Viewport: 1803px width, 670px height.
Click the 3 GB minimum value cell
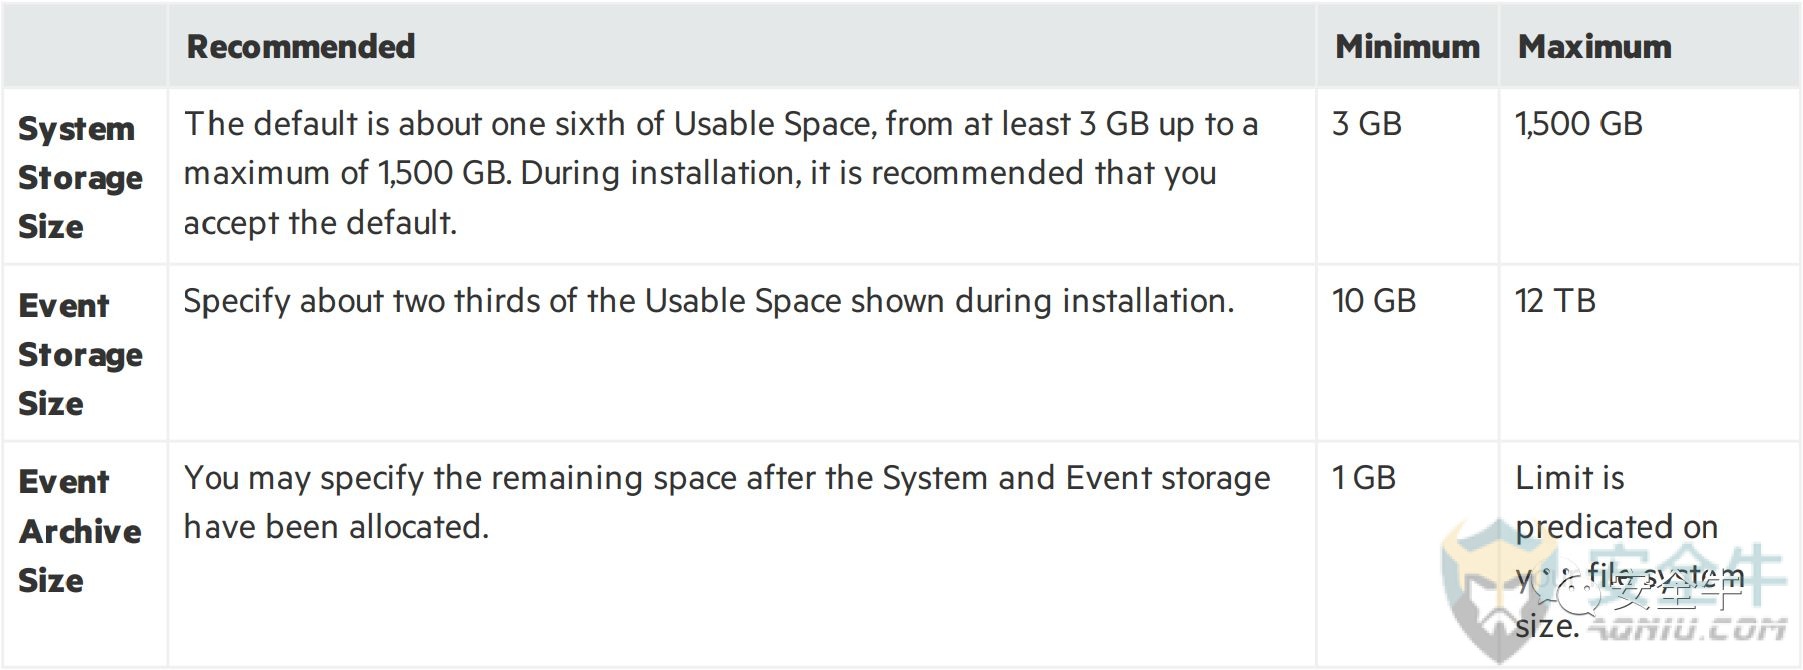[1367, 124]
